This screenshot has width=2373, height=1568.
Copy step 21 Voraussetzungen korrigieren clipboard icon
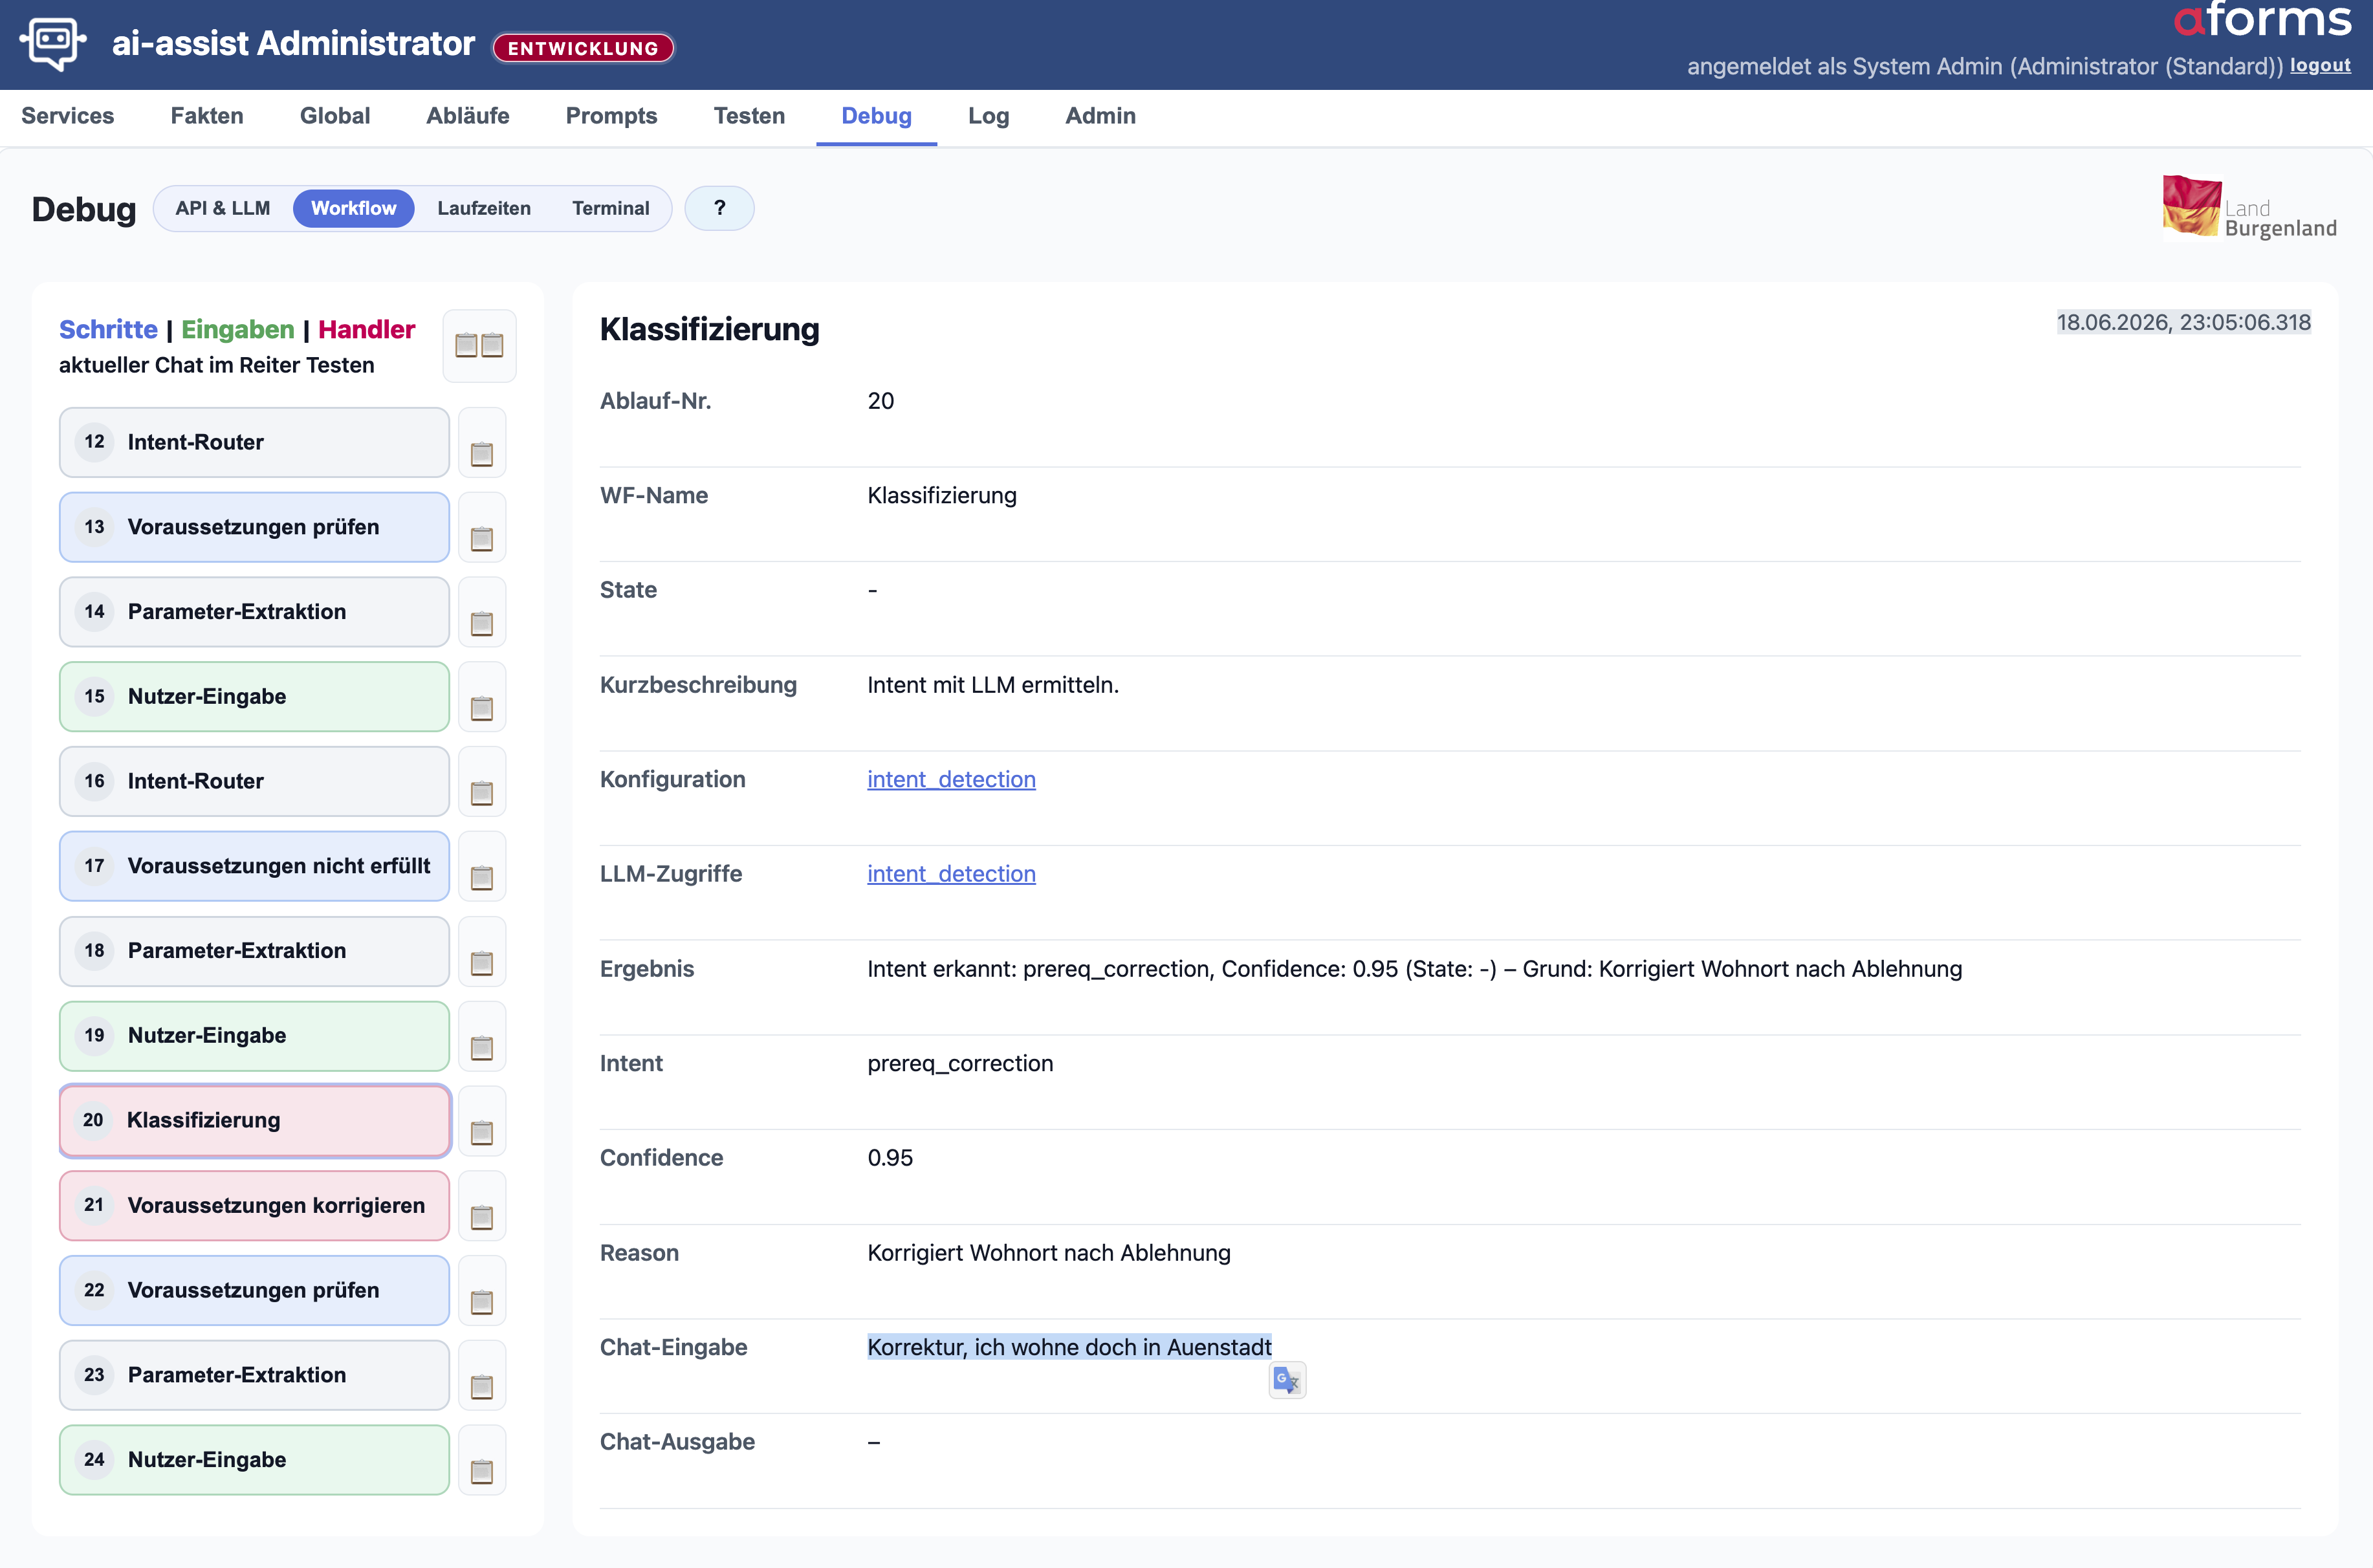[x=482, y=1207]
